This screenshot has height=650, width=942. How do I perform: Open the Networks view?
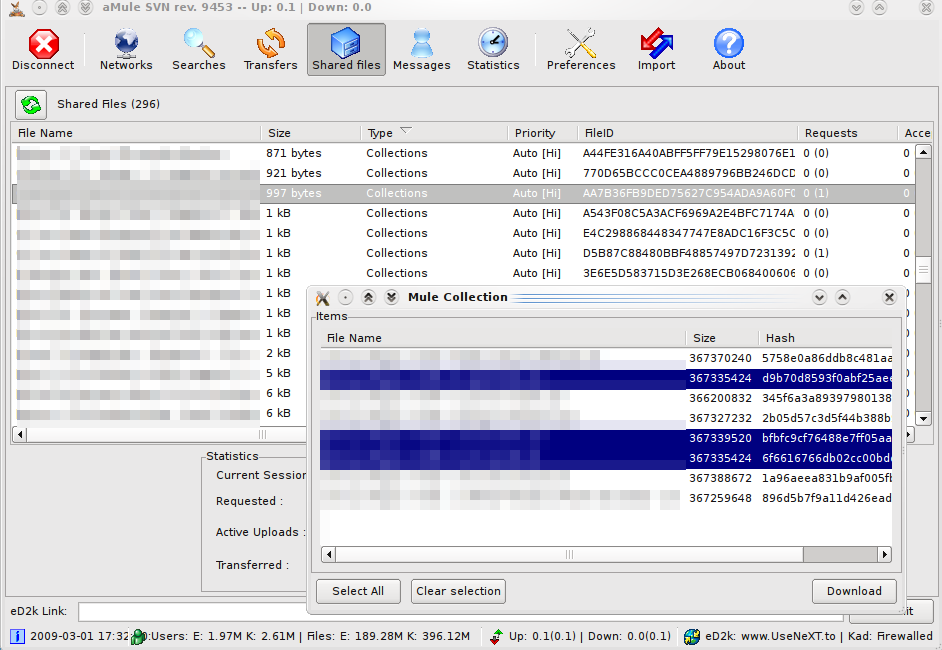point(126,50)
